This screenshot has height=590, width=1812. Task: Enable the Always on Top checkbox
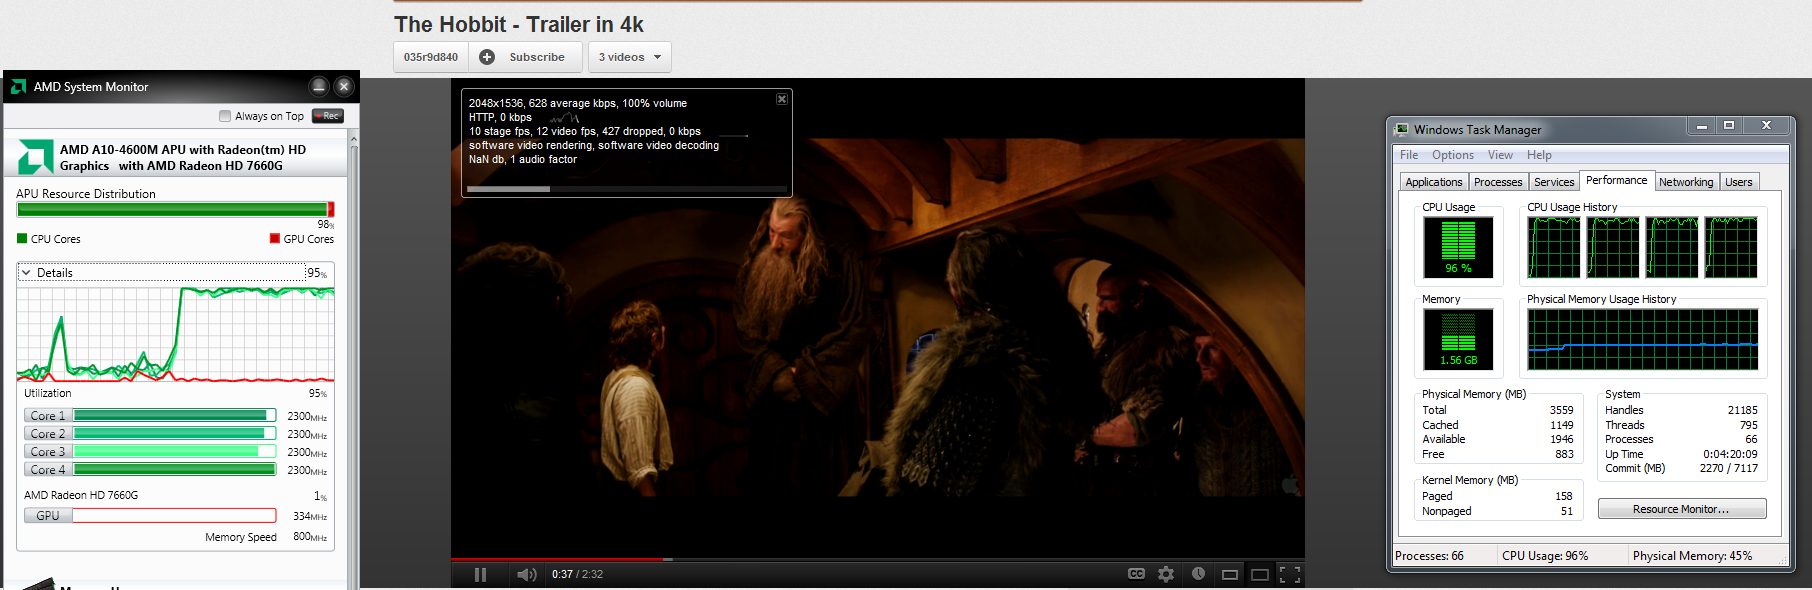pyautogui.click(x=225, y=116)
